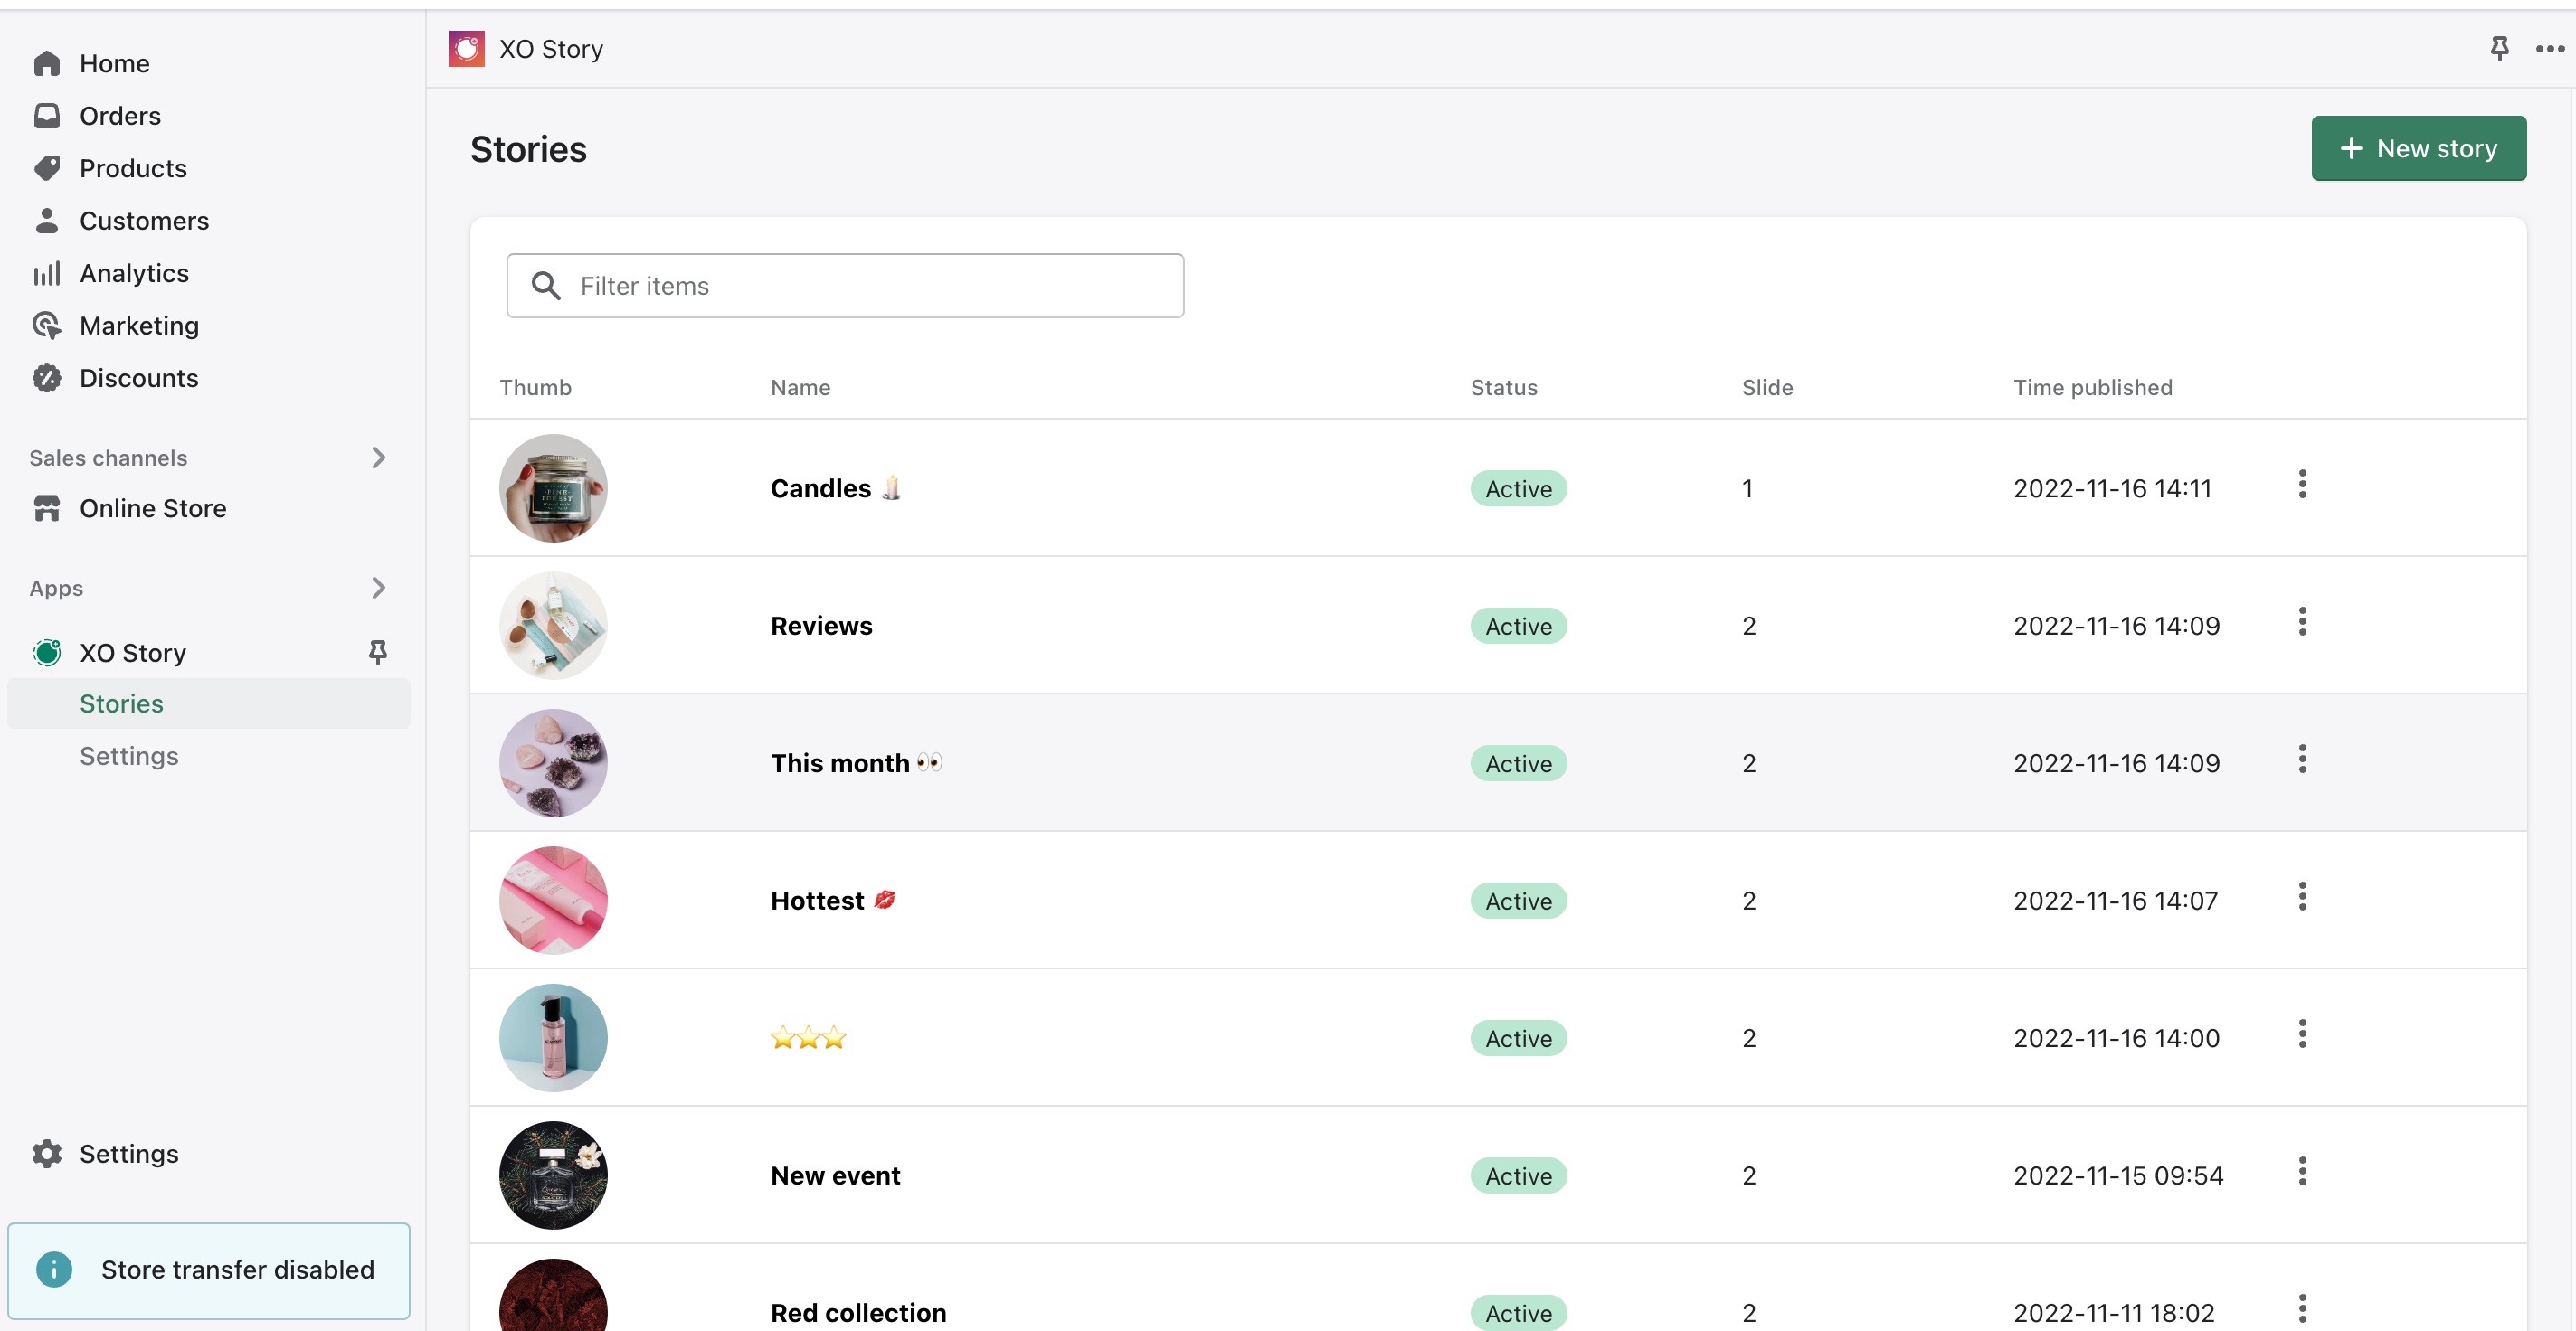Image resolution: width=2576 pixels, height=1331 pixels.
Task: Click the XO Story app icon in sidebar
Action: pyautogui.click(x=46, y=652)
